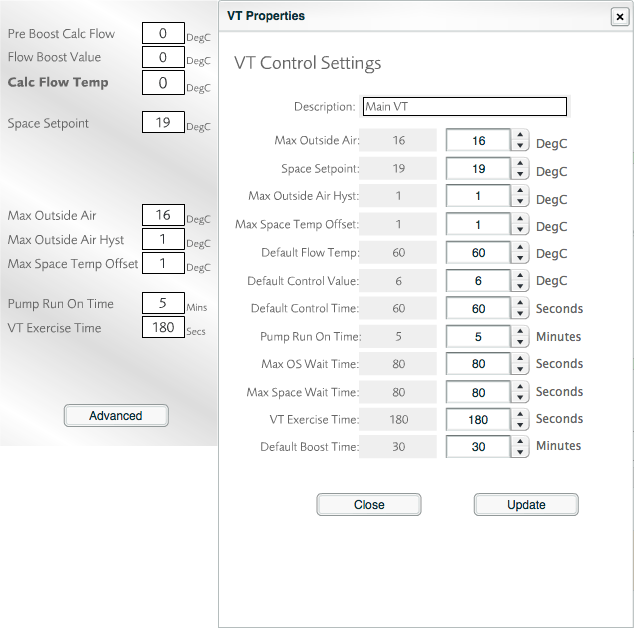Image resolution: width=634 pixels, height=628 pixels.
Task: Click the Update button
Action: (526, 505)
